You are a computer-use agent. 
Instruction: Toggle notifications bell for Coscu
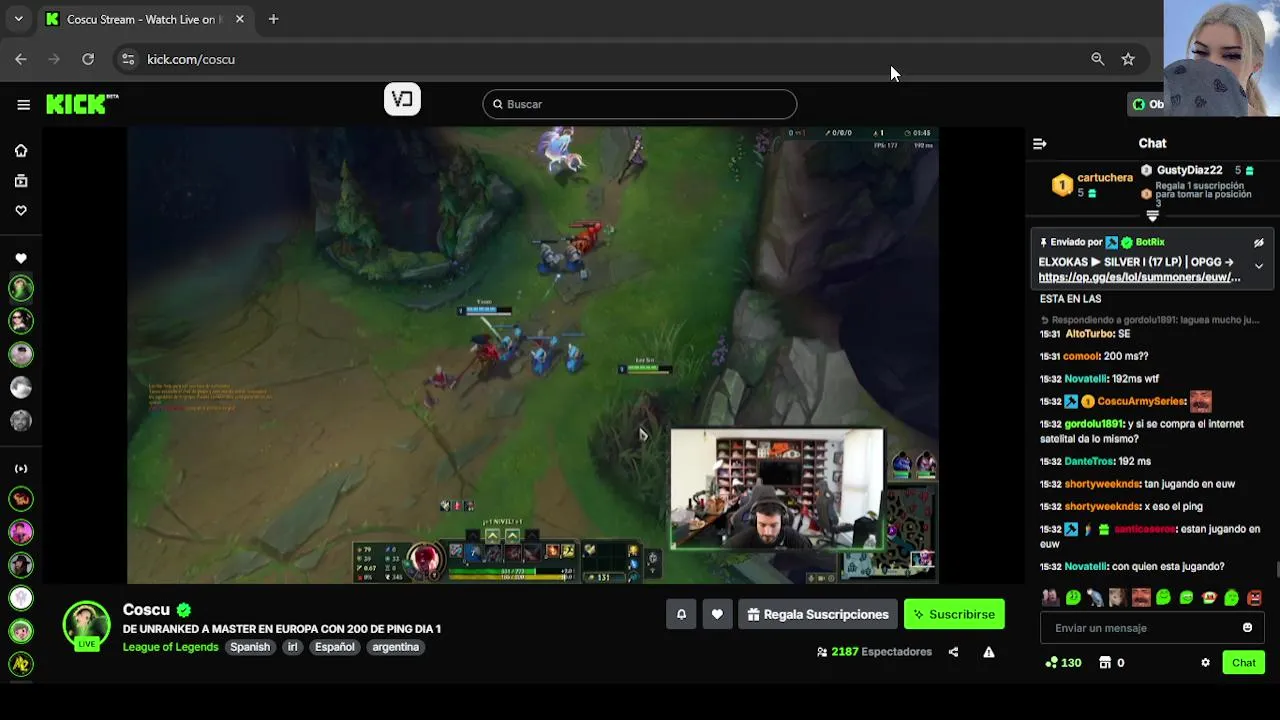coord(681,614)
